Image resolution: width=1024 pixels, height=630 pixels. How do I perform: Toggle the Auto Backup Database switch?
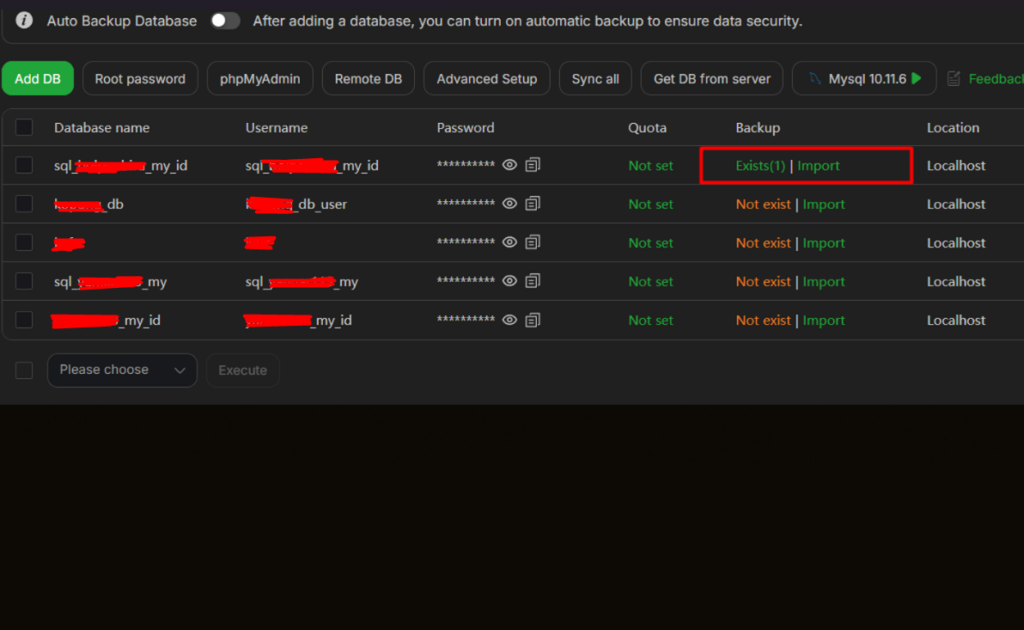225,21
